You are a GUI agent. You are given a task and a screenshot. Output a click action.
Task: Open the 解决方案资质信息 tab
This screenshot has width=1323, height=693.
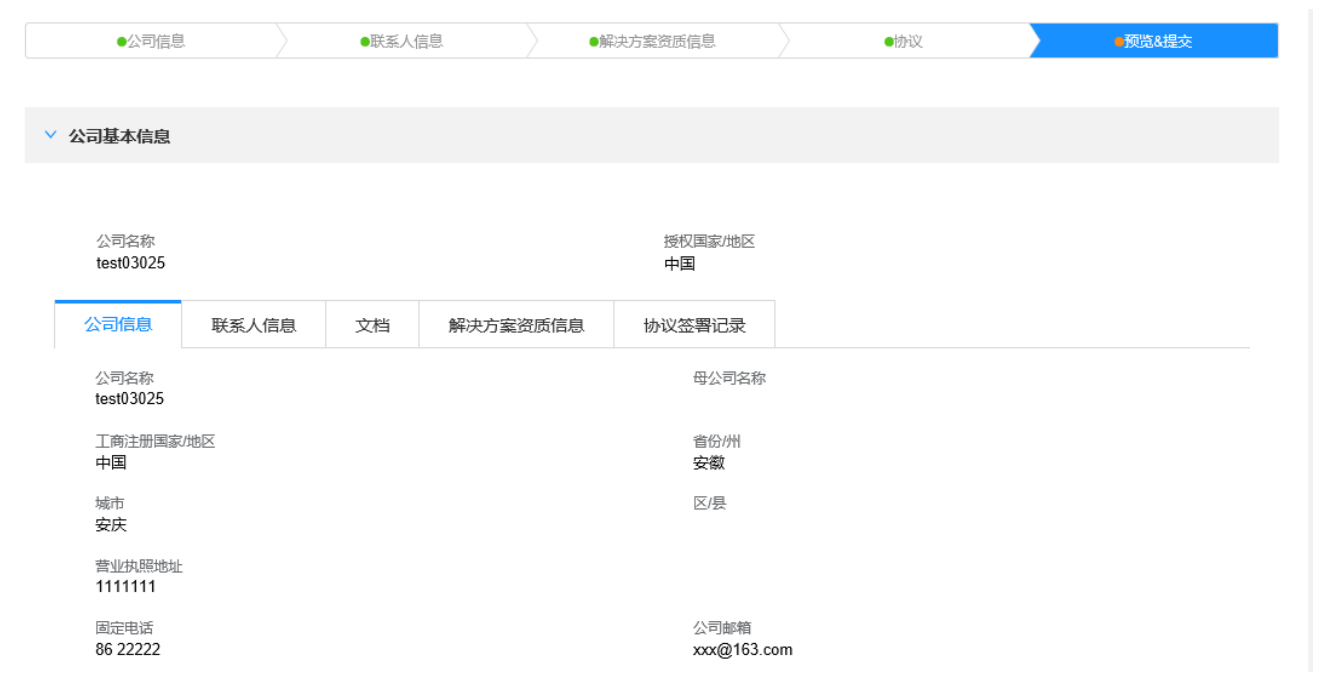pos(516,325)
